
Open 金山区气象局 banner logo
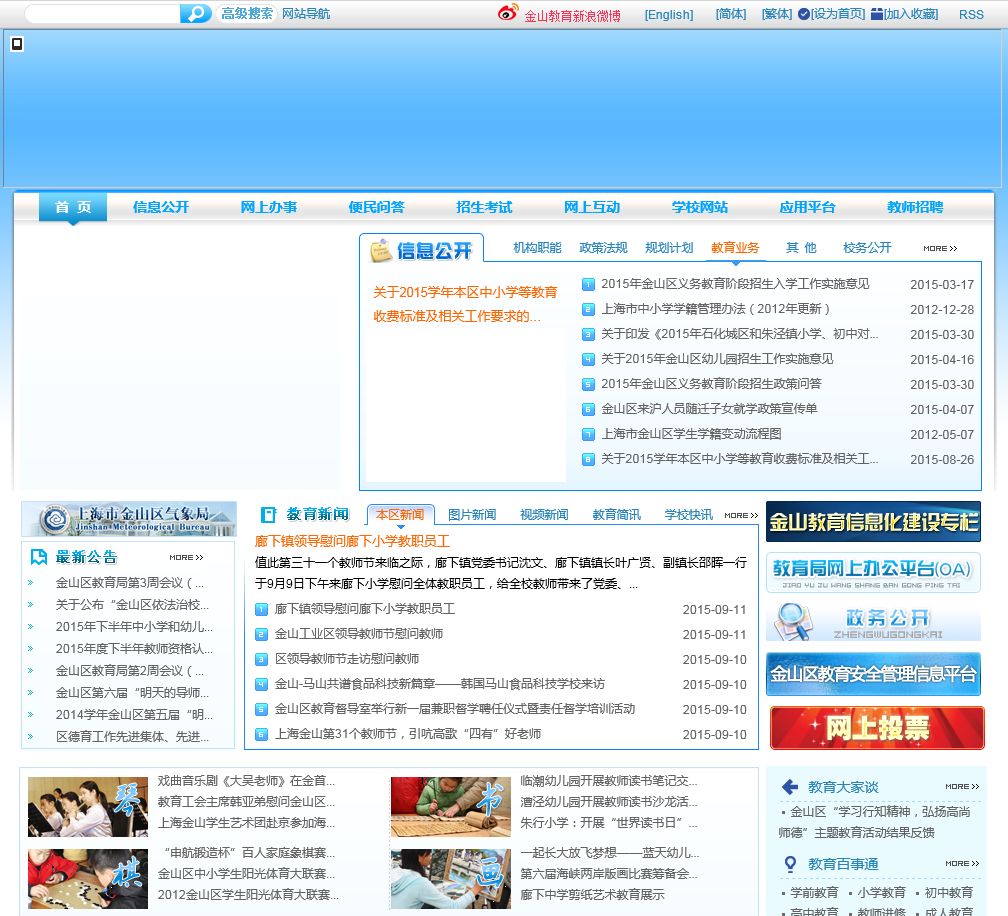pyautogui.click(x=129, y=519)
